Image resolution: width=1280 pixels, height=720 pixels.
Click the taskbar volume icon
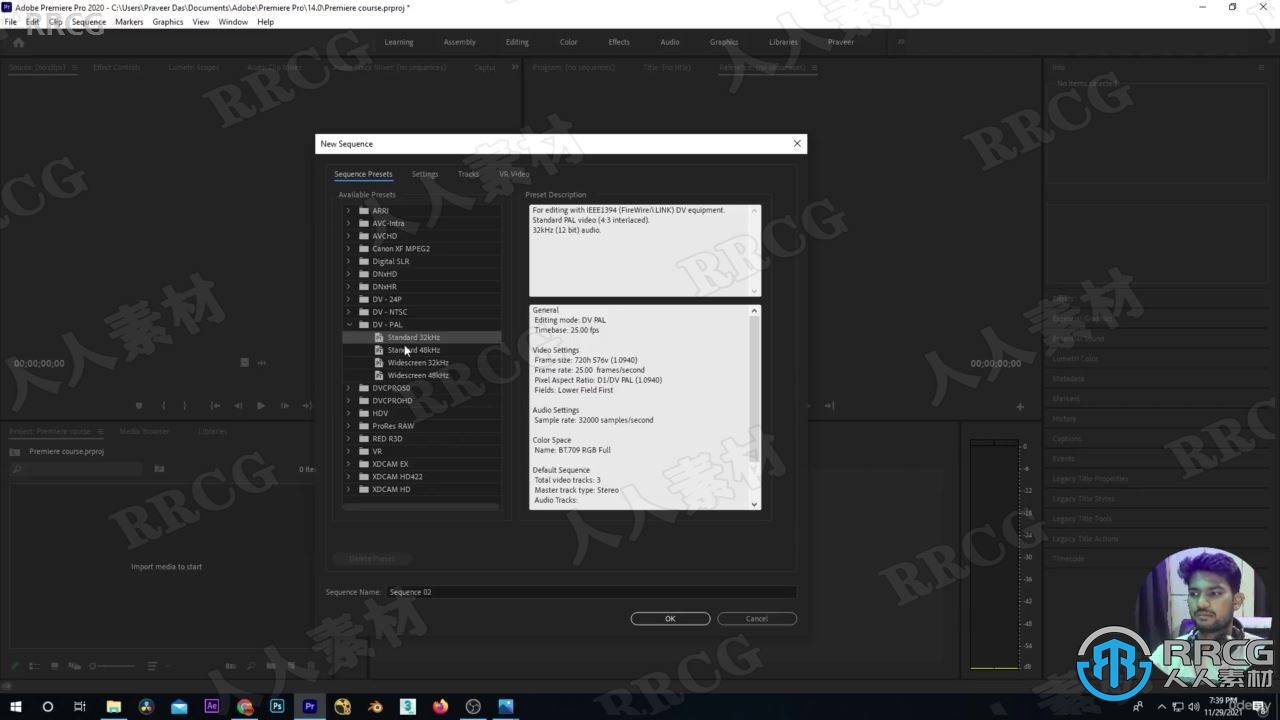pyautogui.click(x=1193, y=706)
